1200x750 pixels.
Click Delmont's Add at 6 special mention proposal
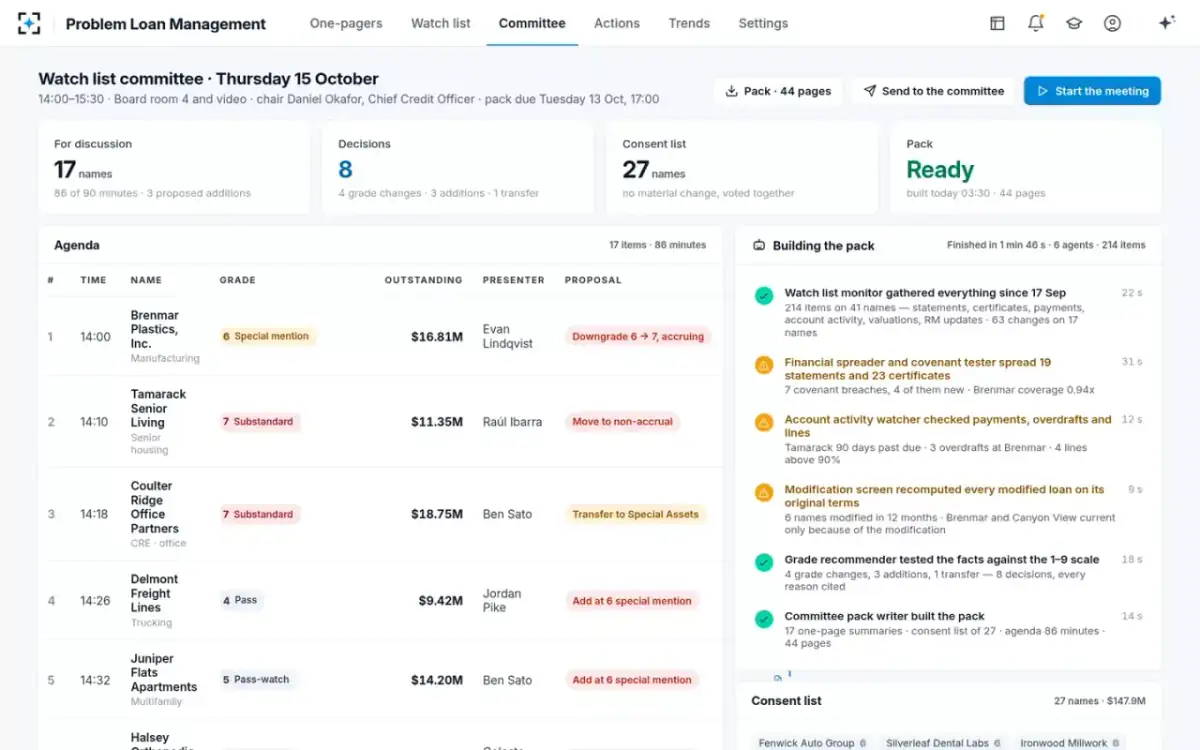(x=632, y=601)
